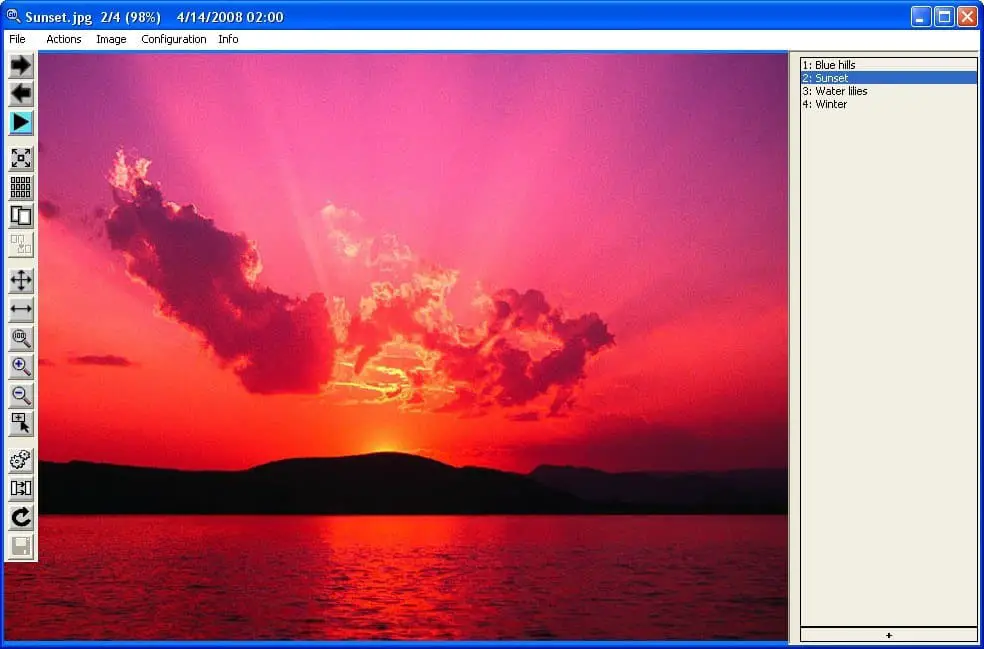Click the application icon in the title bar
This screenshot has width=984, height=649.
pyautogui.click(x=13, y=16)
